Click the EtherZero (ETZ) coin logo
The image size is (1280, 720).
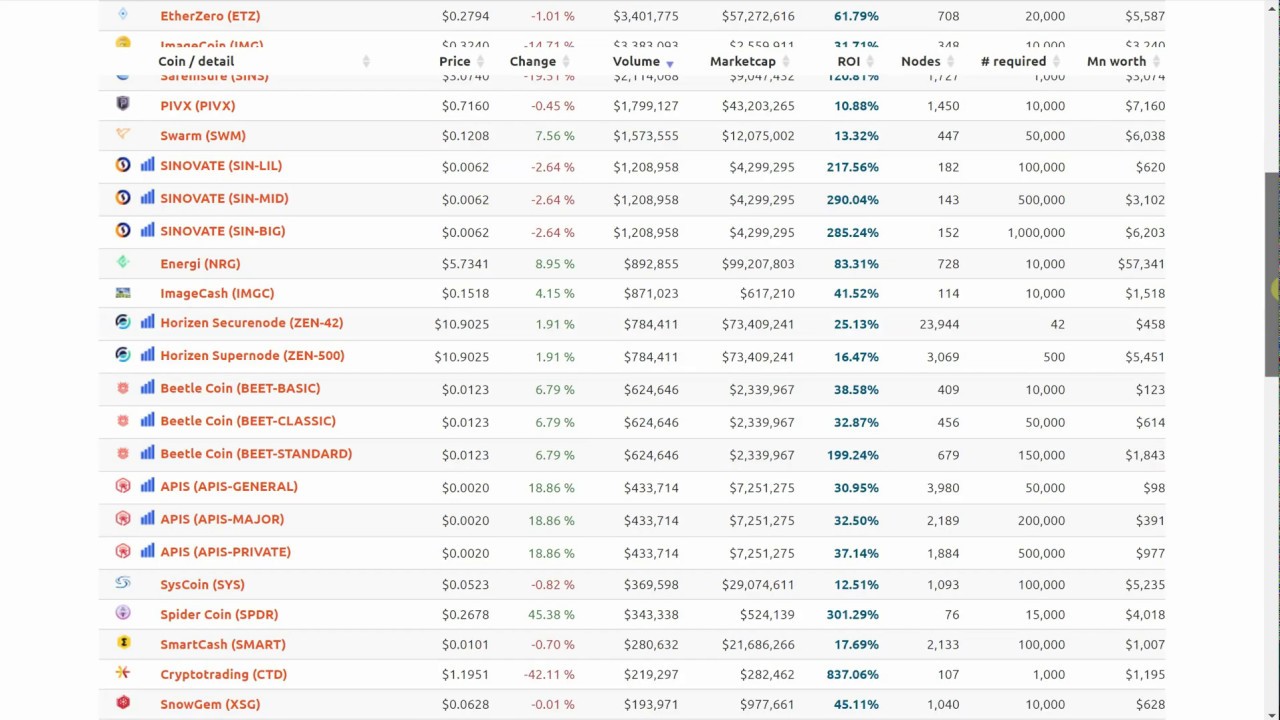pyautogui.click(x=123, y=14)
